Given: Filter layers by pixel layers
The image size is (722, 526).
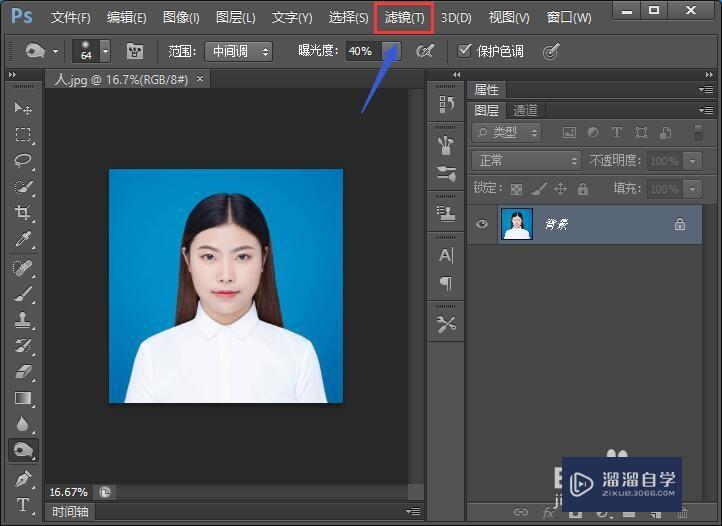Looking at the screenshot, I should [570, 133].
